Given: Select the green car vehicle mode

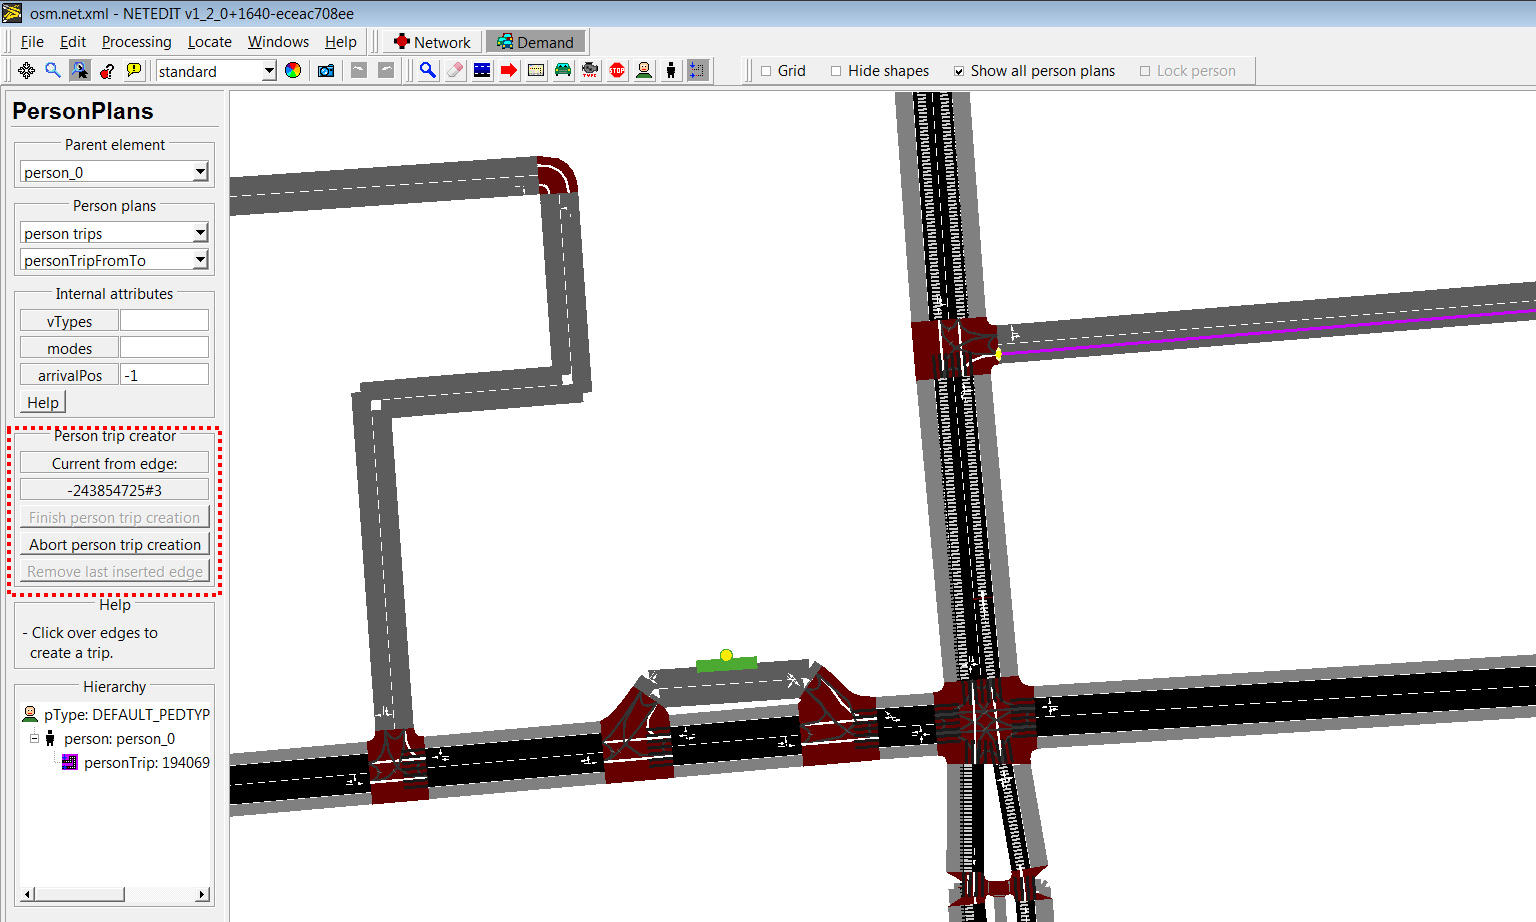Looking at the screenshot, I should tap(563, 70).
